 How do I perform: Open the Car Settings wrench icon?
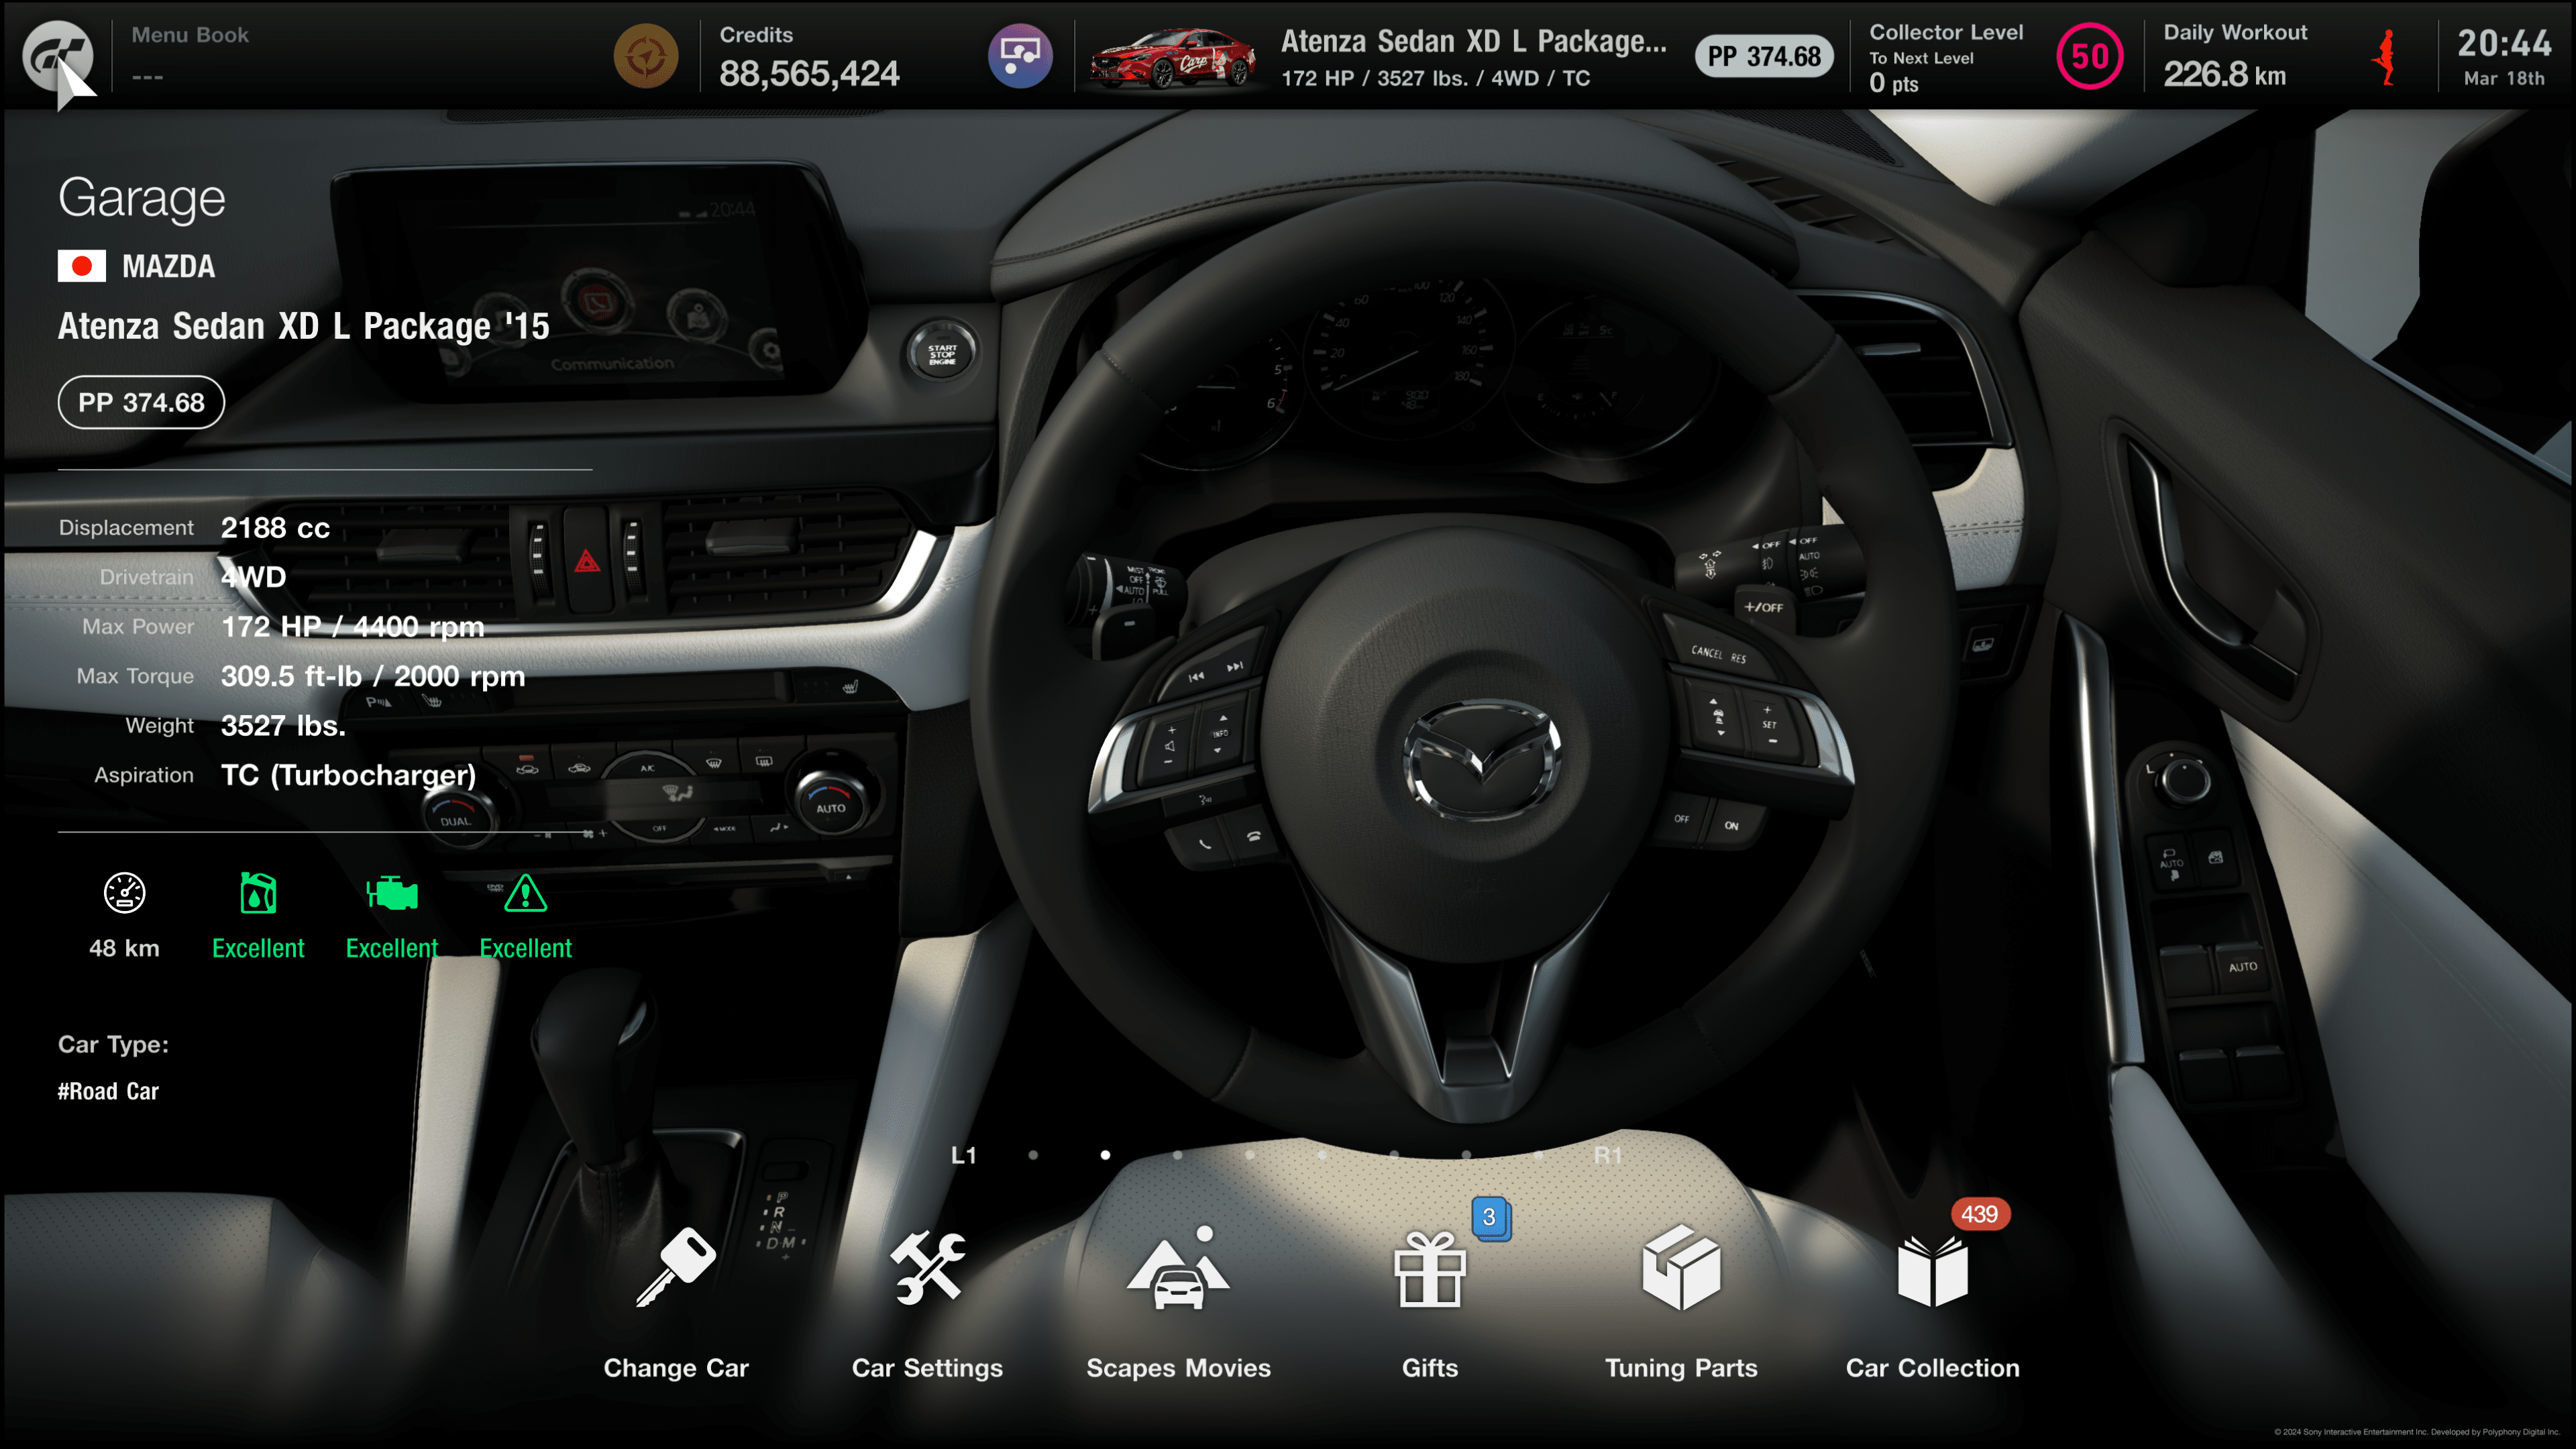pyautogui.click(x=928, y=1266)
